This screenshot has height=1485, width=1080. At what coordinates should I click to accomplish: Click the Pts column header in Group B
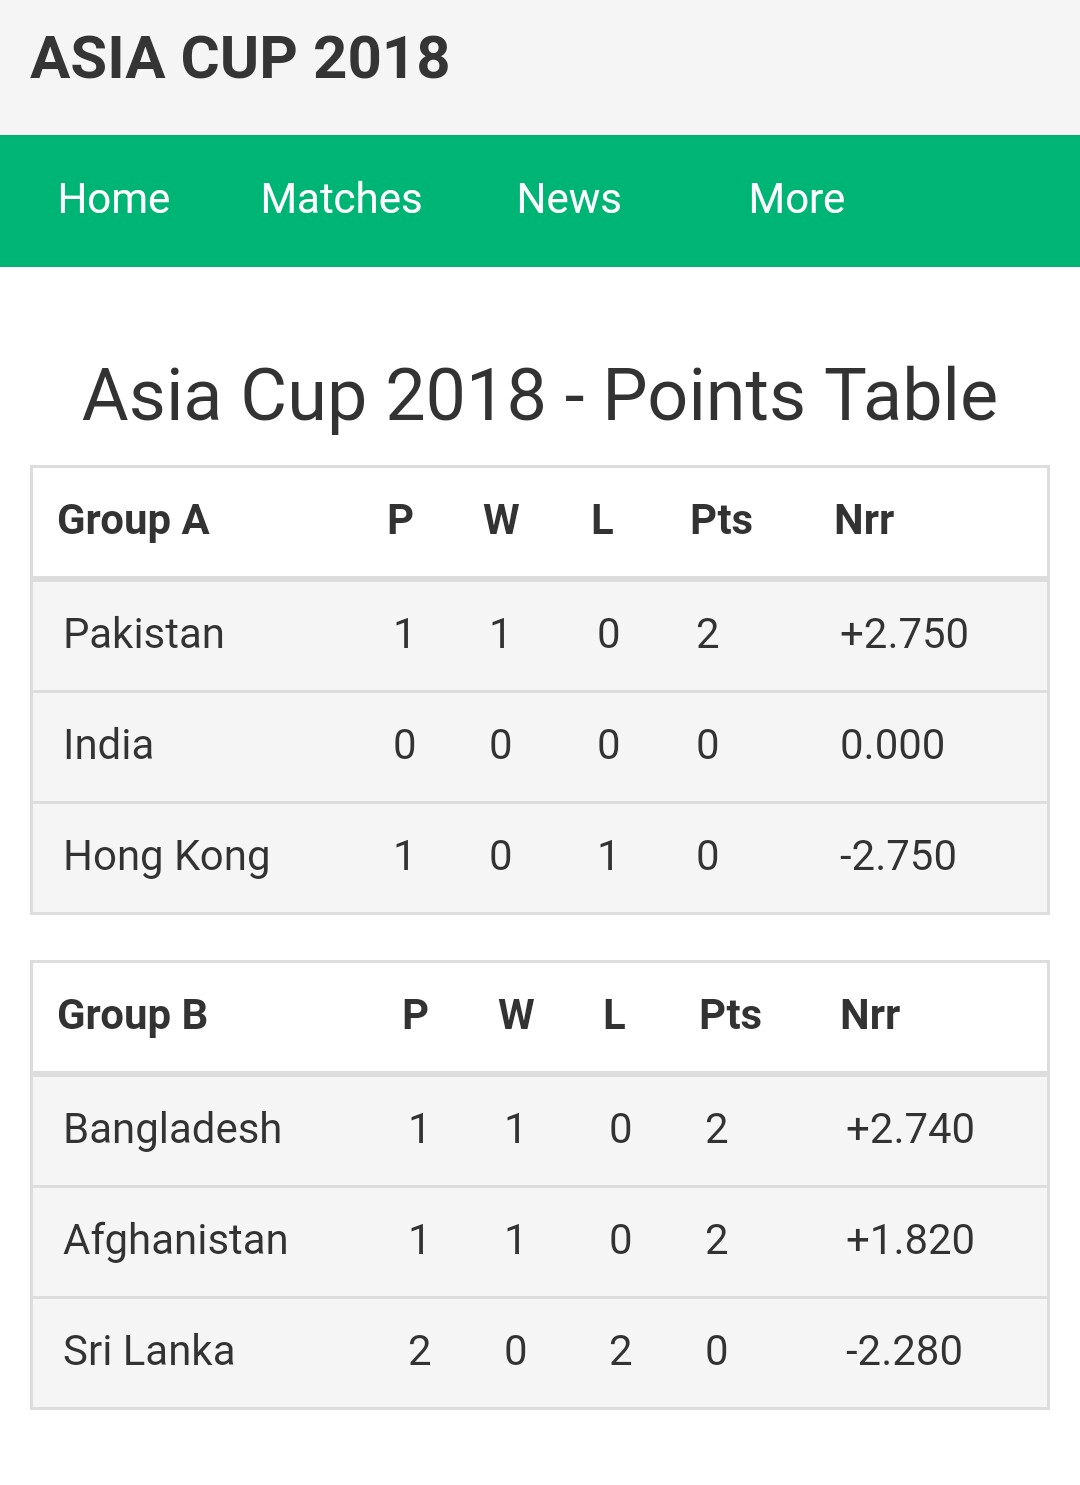pyautogui.click(x=730, y=1015)
